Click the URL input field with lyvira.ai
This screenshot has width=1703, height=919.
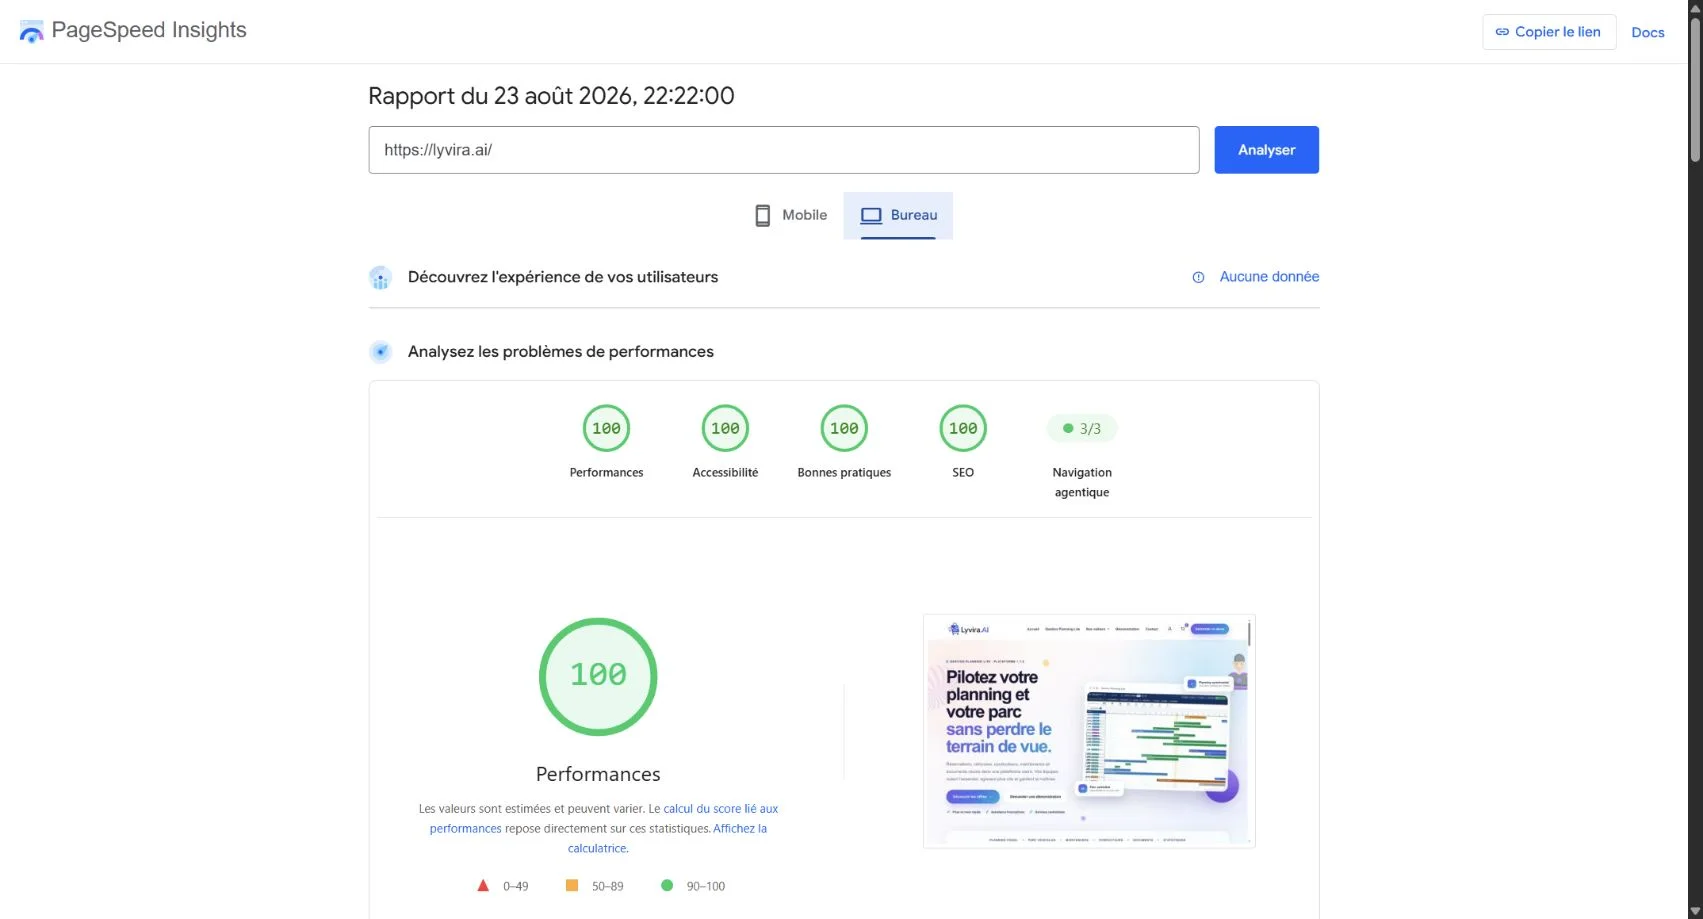point(784,150)
